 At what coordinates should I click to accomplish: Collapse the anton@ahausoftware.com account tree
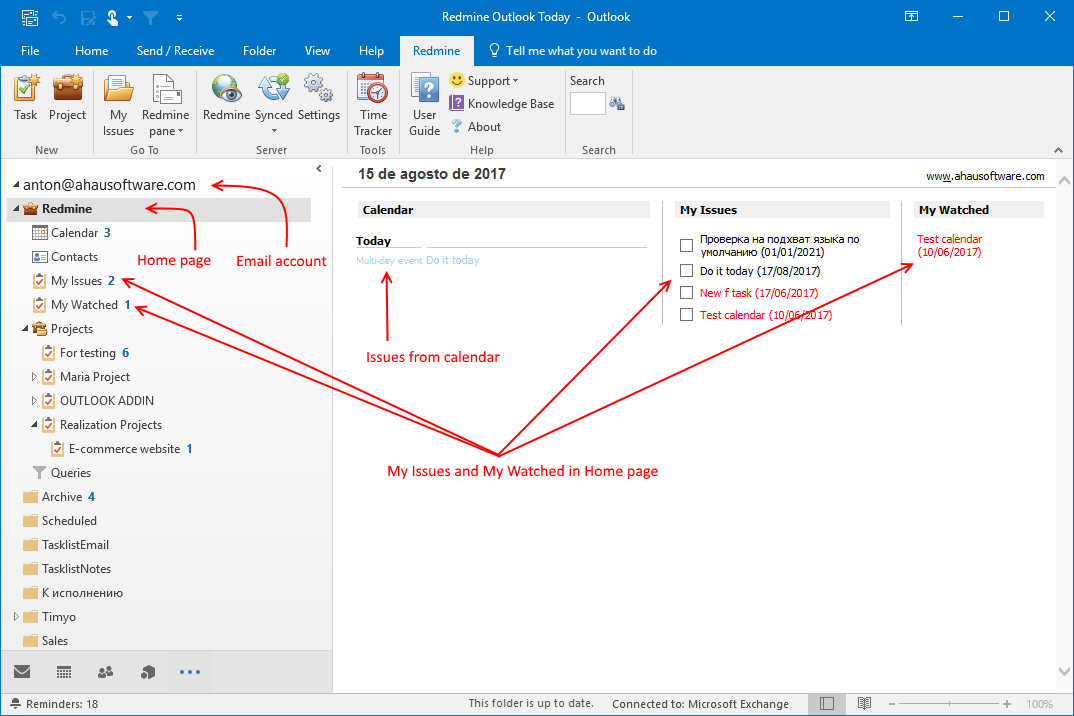coord(16,184)
